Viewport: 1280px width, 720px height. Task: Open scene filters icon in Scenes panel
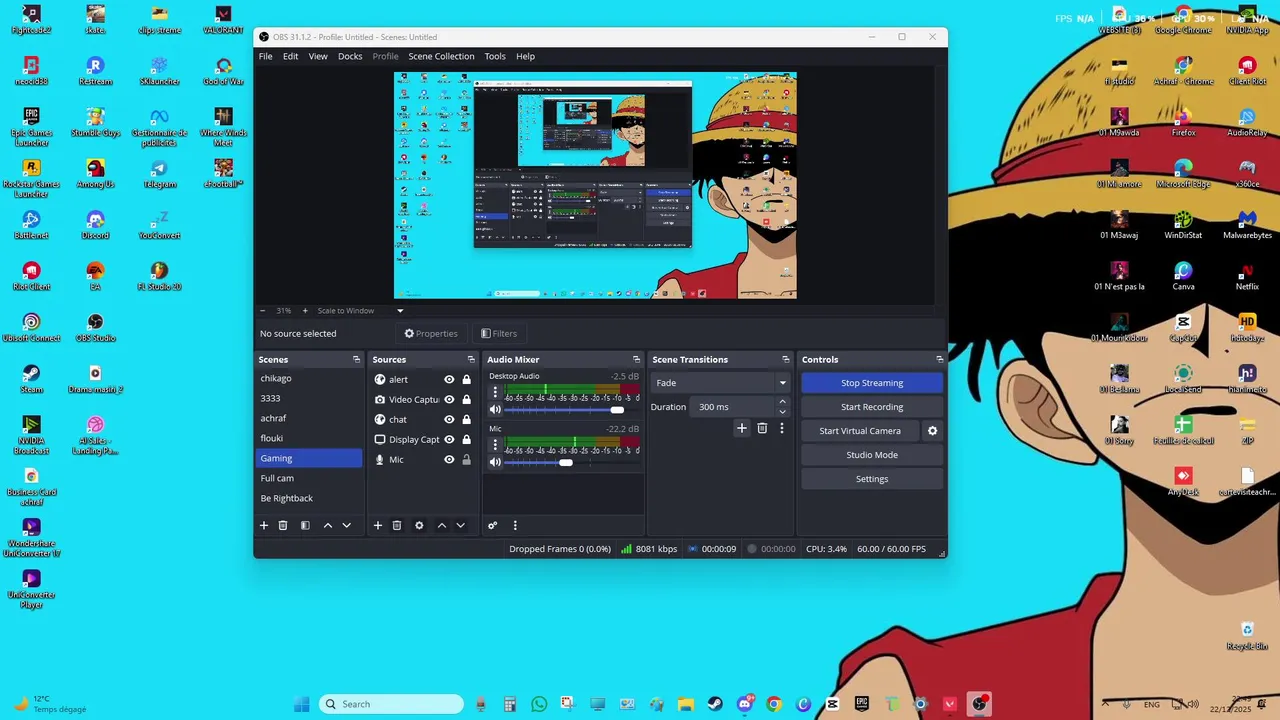coord(305,525)
